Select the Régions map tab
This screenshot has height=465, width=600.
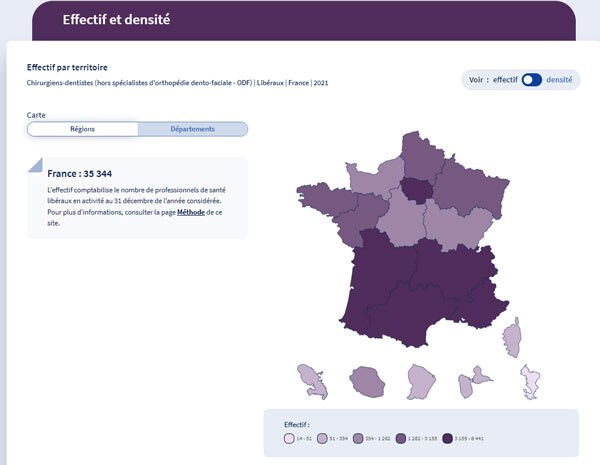pos(82,129)
